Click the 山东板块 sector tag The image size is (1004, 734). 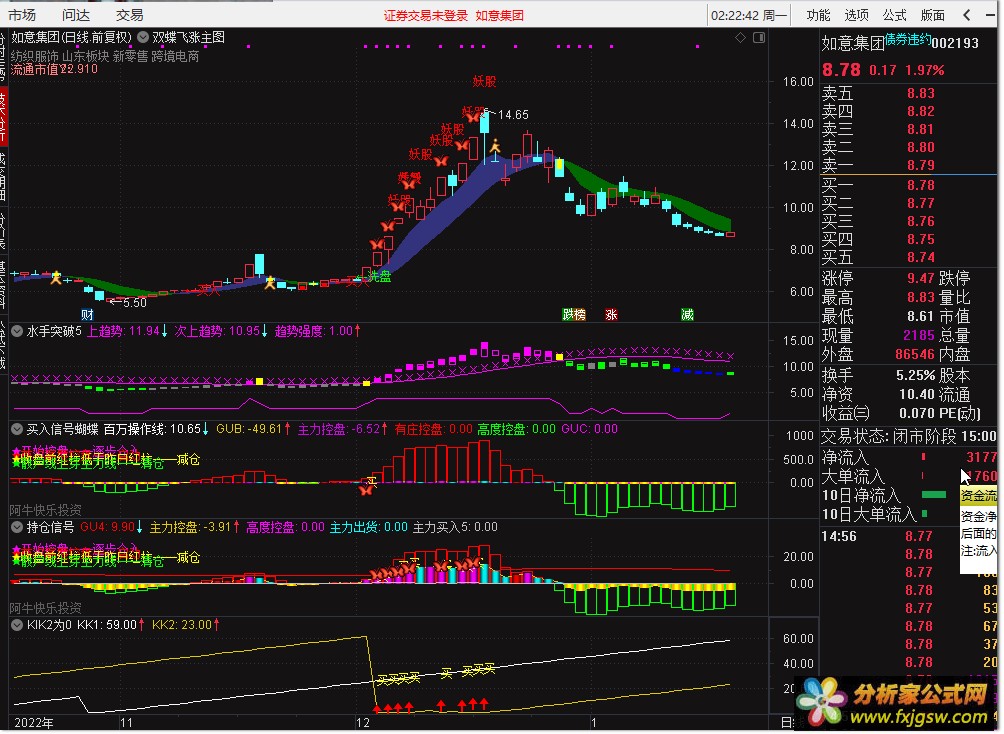point(86,56)
